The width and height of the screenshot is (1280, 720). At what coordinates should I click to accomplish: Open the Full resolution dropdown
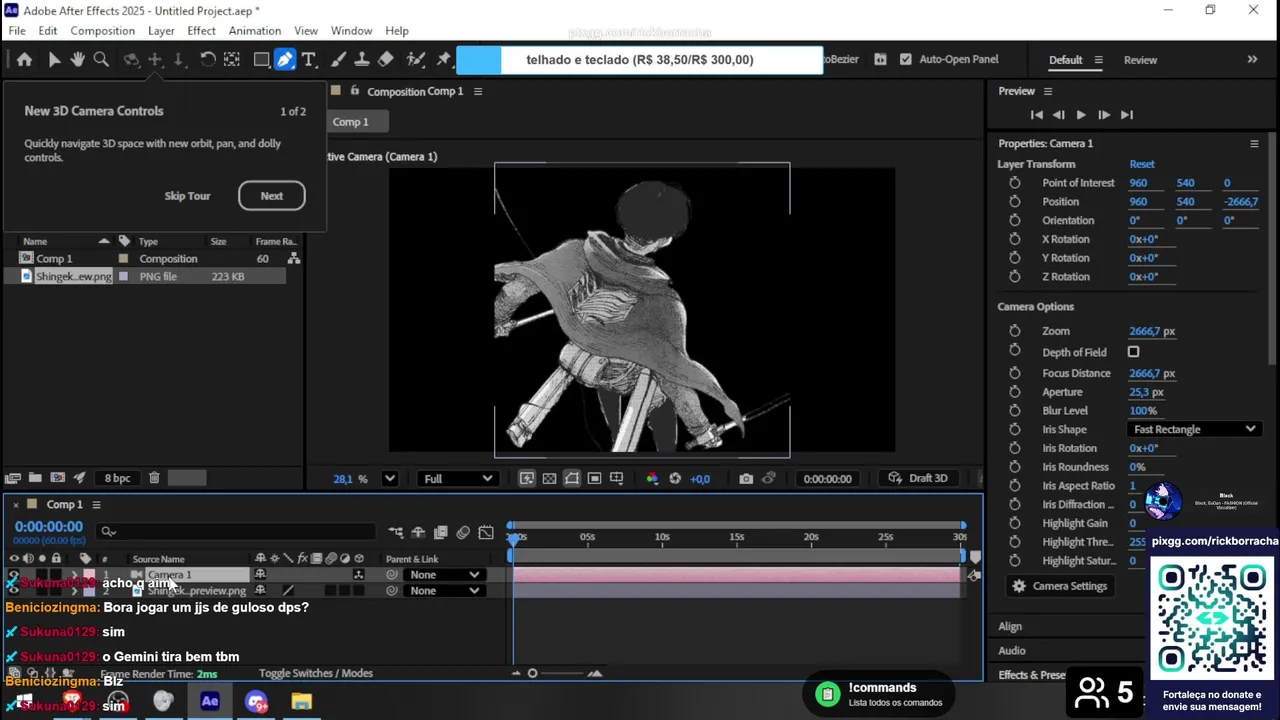[x=458, y=479]
